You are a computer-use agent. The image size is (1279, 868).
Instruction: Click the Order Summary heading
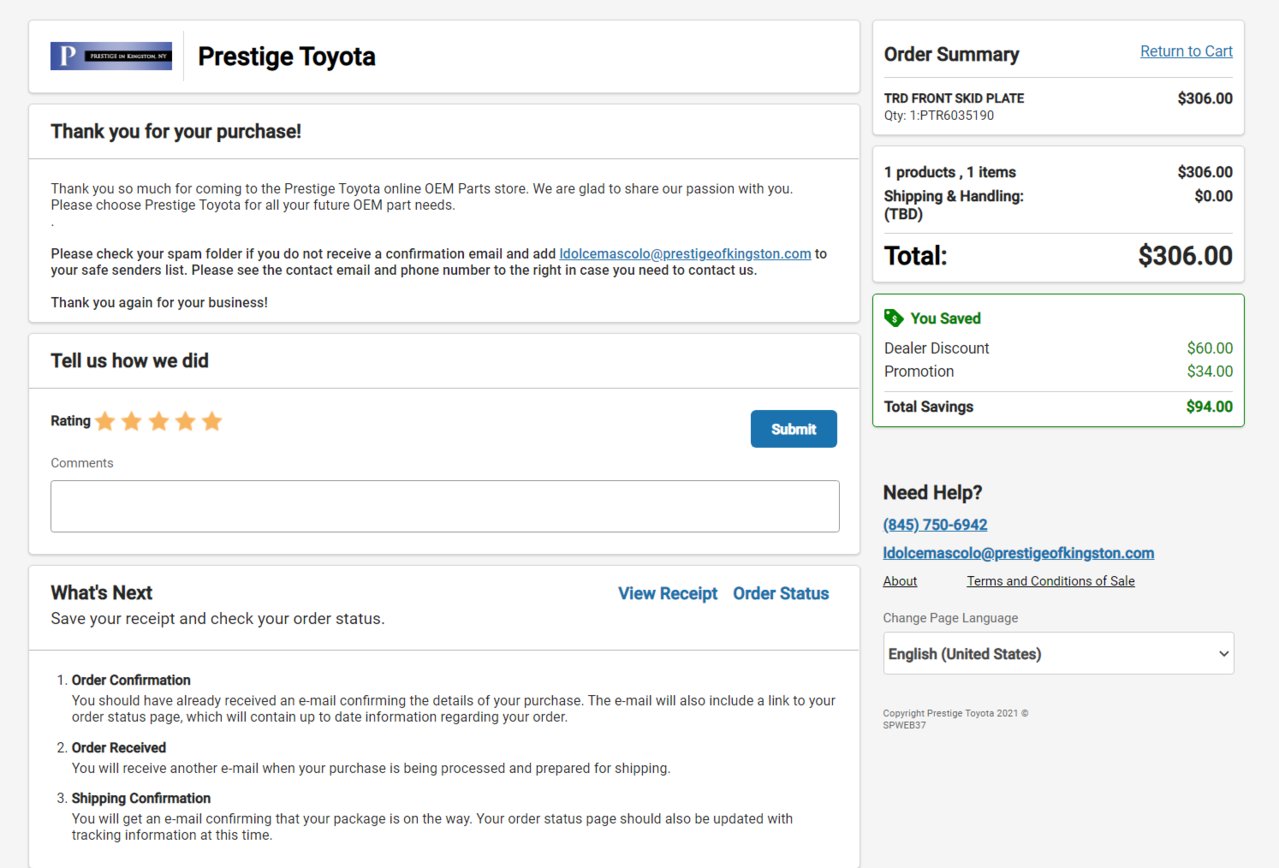(951, 55)
